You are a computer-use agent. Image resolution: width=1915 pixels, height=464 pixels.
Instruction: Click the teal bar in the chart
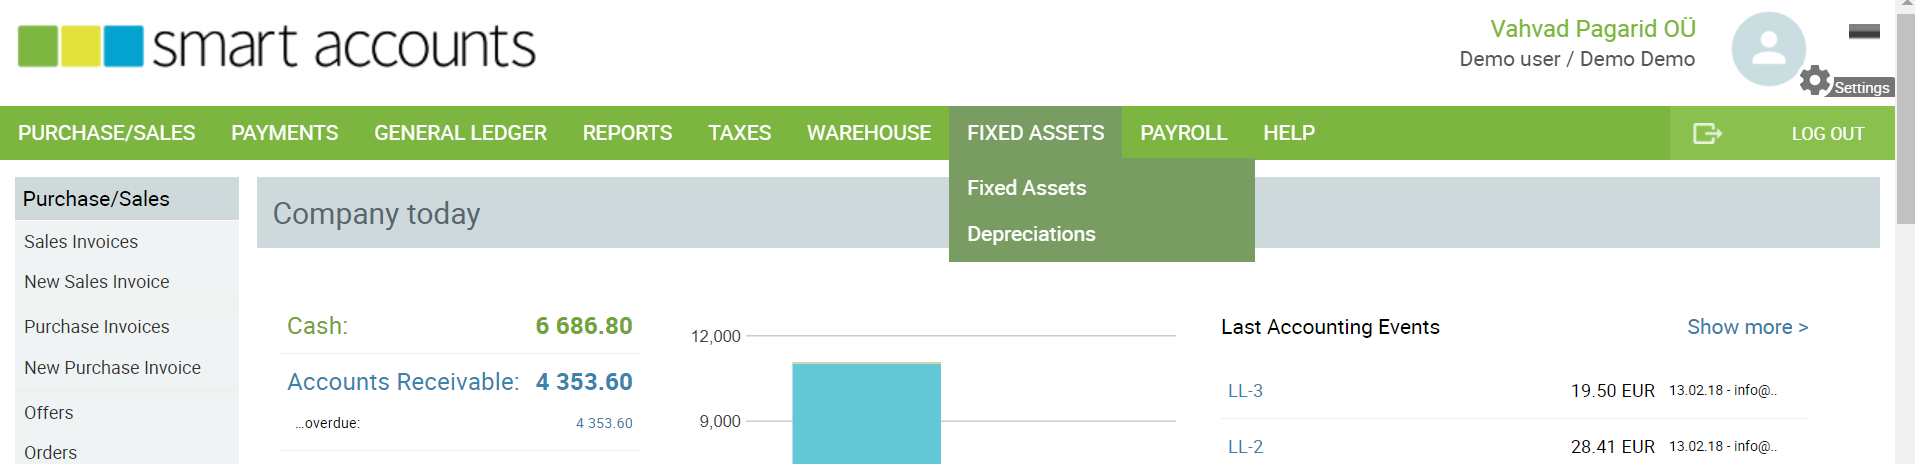tap(867, 413)
